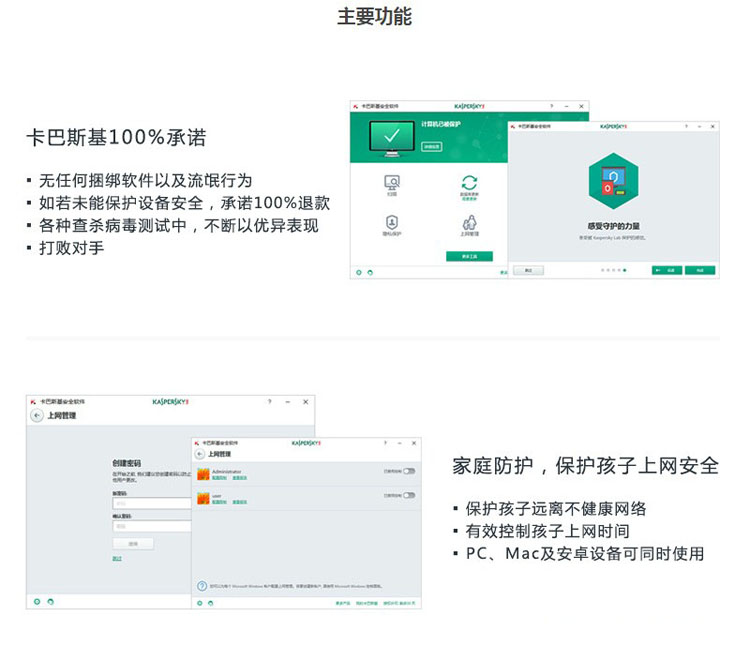Click the green More Tools button
This screenshot has width=750, height=646.
click(x=468, y=256)
